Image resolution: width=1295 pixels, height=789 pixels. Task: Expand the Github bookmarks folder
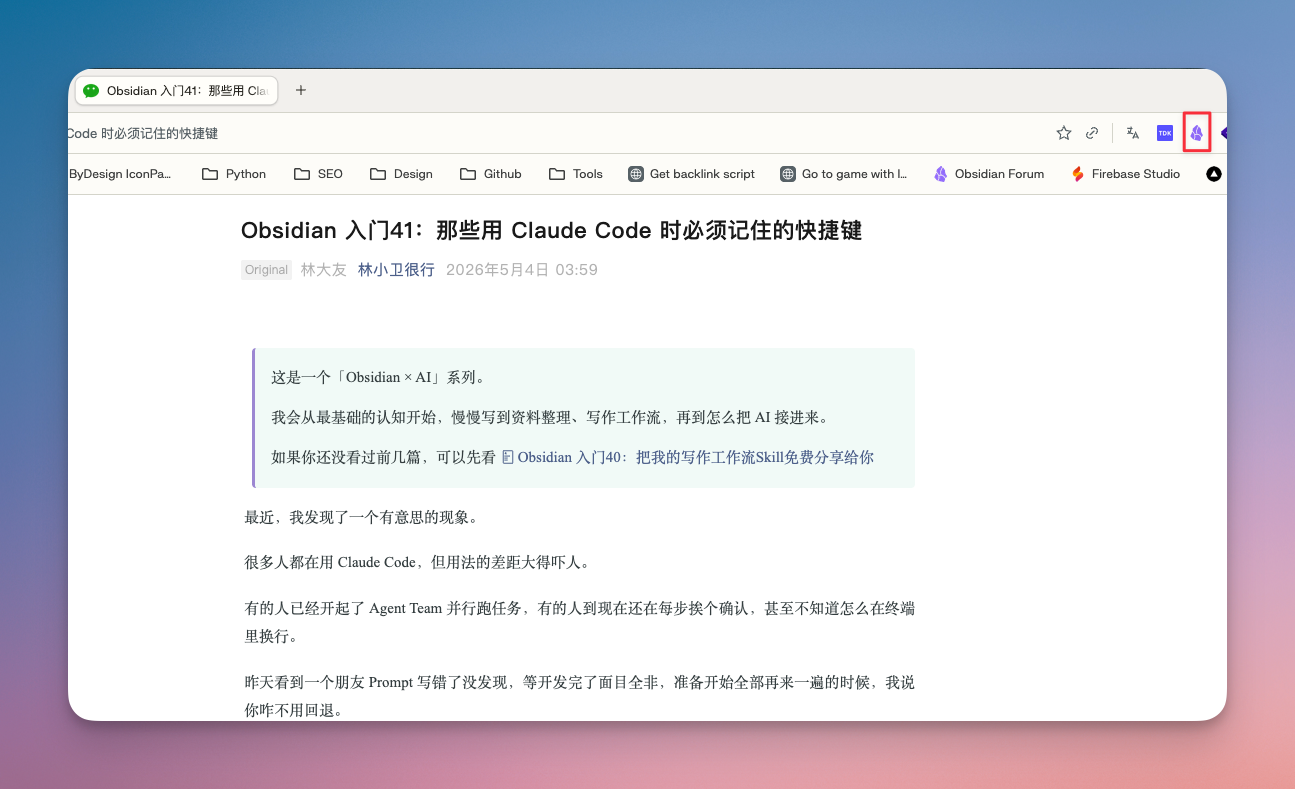[491, 174]
